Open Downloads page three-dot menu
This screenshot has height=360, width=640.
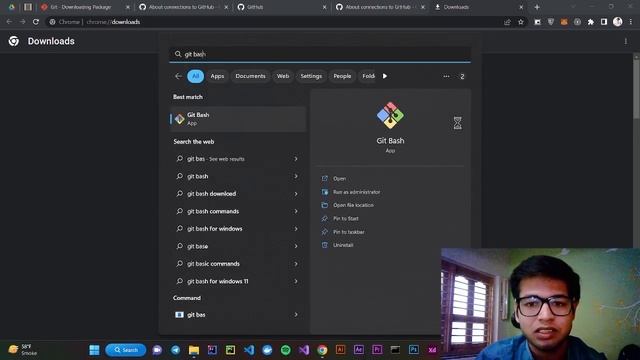626,41
